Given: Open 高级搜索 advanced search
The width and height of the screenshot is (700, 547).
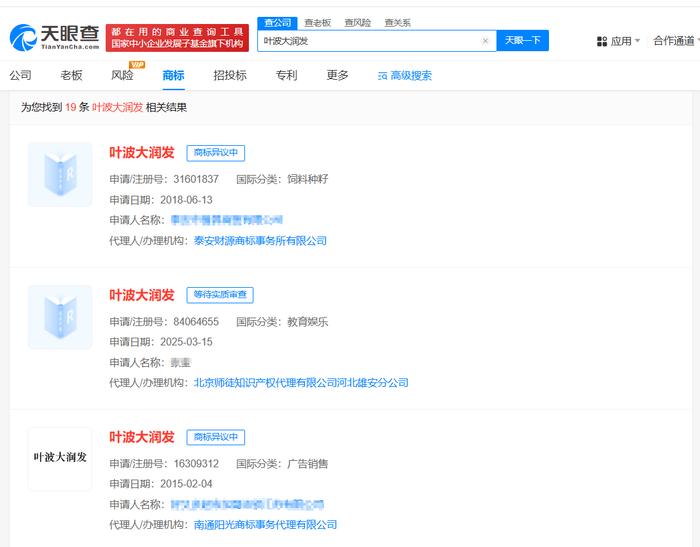Looking at the screenshot, I should 404,75.
